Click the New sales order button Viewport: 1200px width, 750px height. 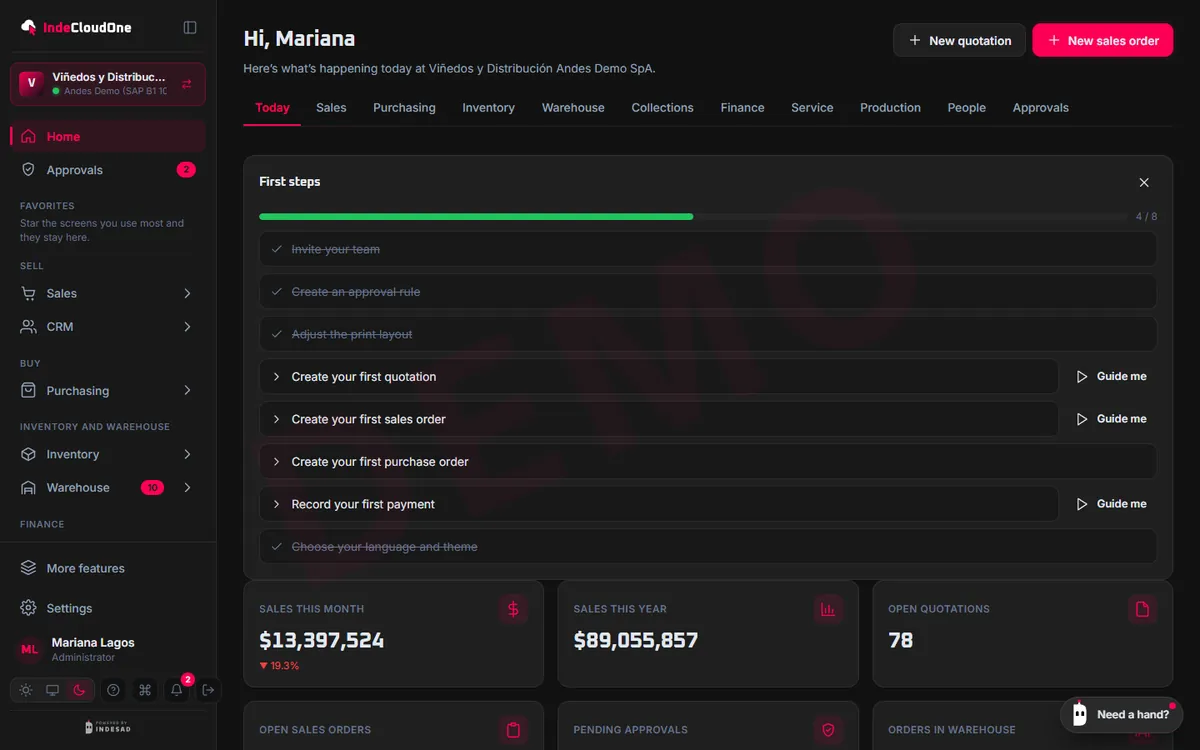(1102, 40)
